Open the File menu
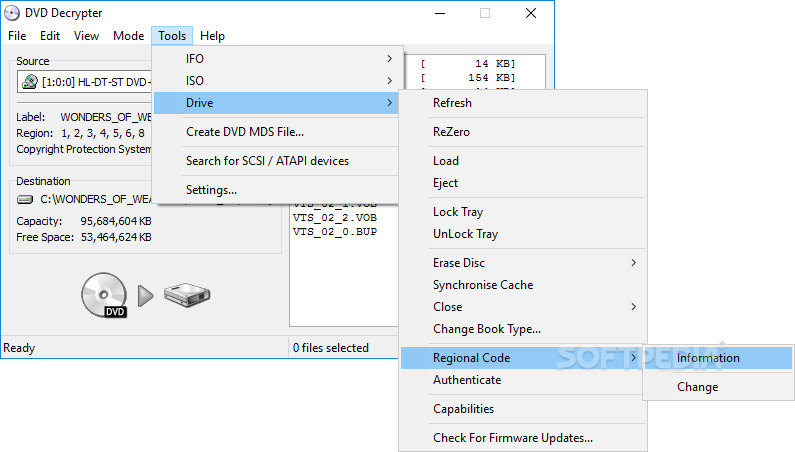The width and height of the screenshot is (795, 452). point(17,36)
